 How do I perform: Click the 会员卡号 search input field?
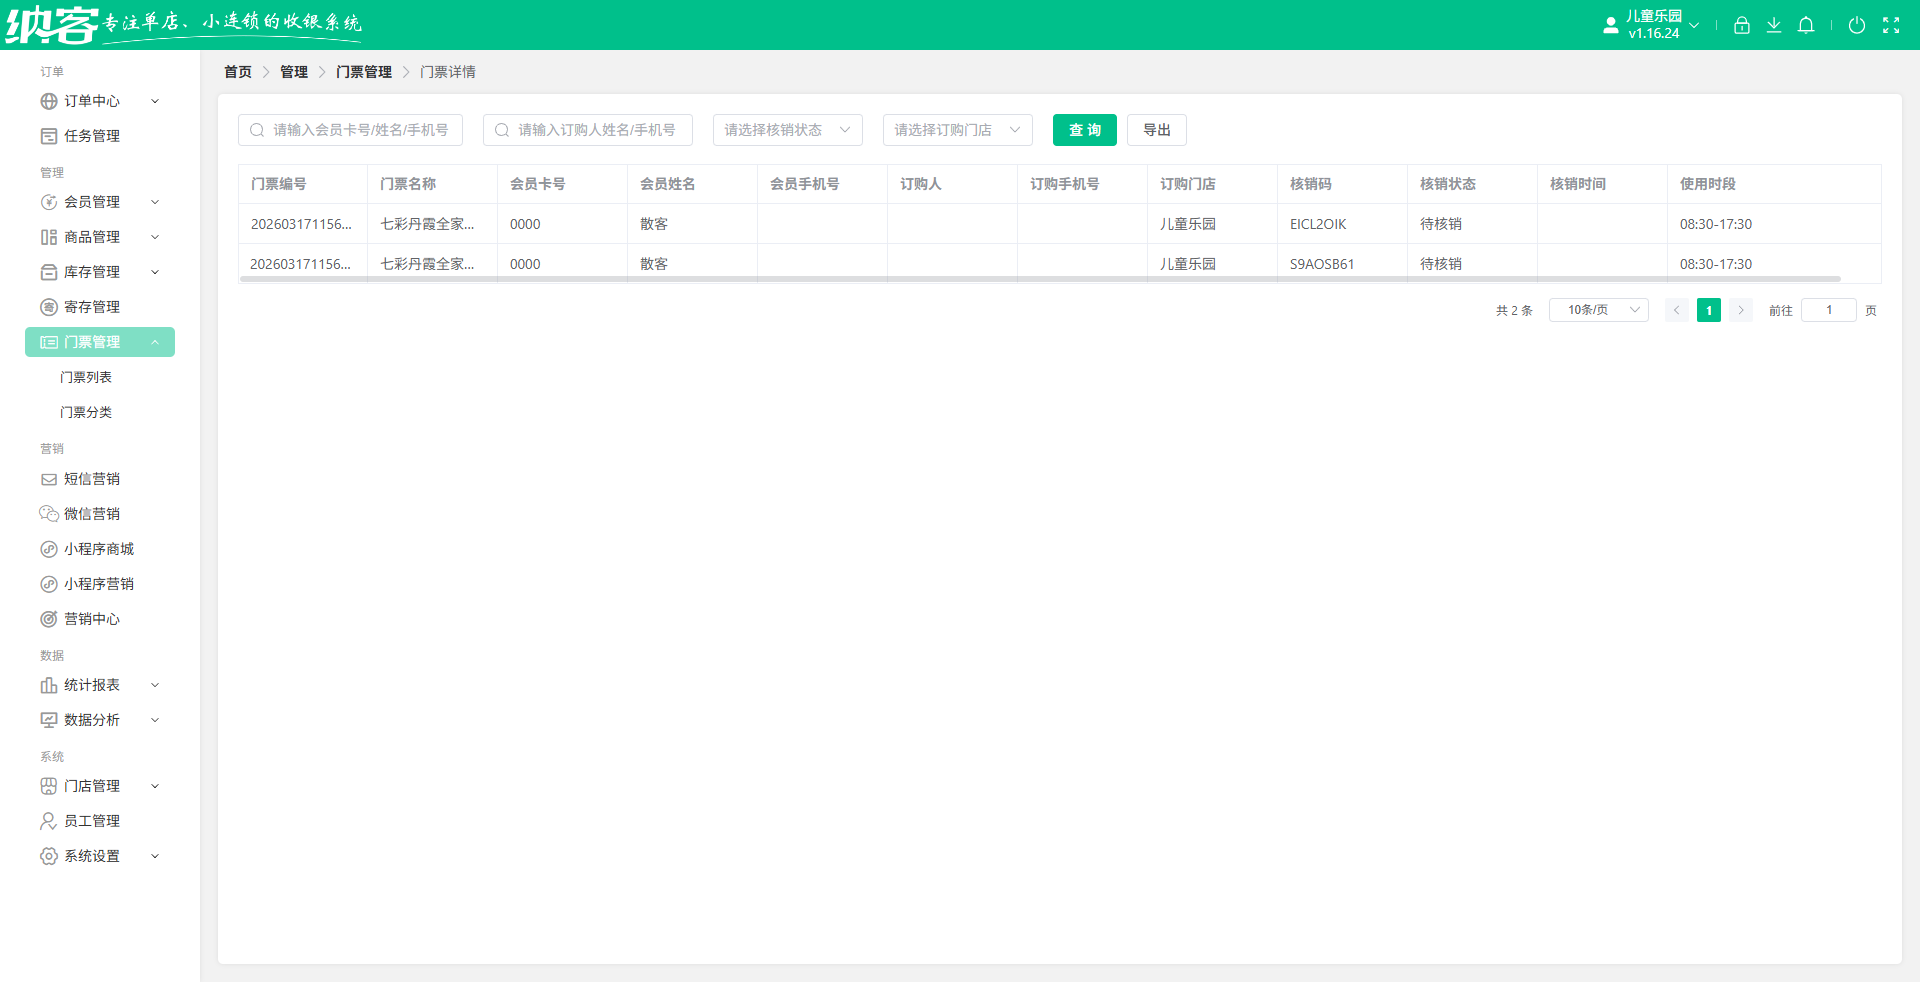coord(350,130)
